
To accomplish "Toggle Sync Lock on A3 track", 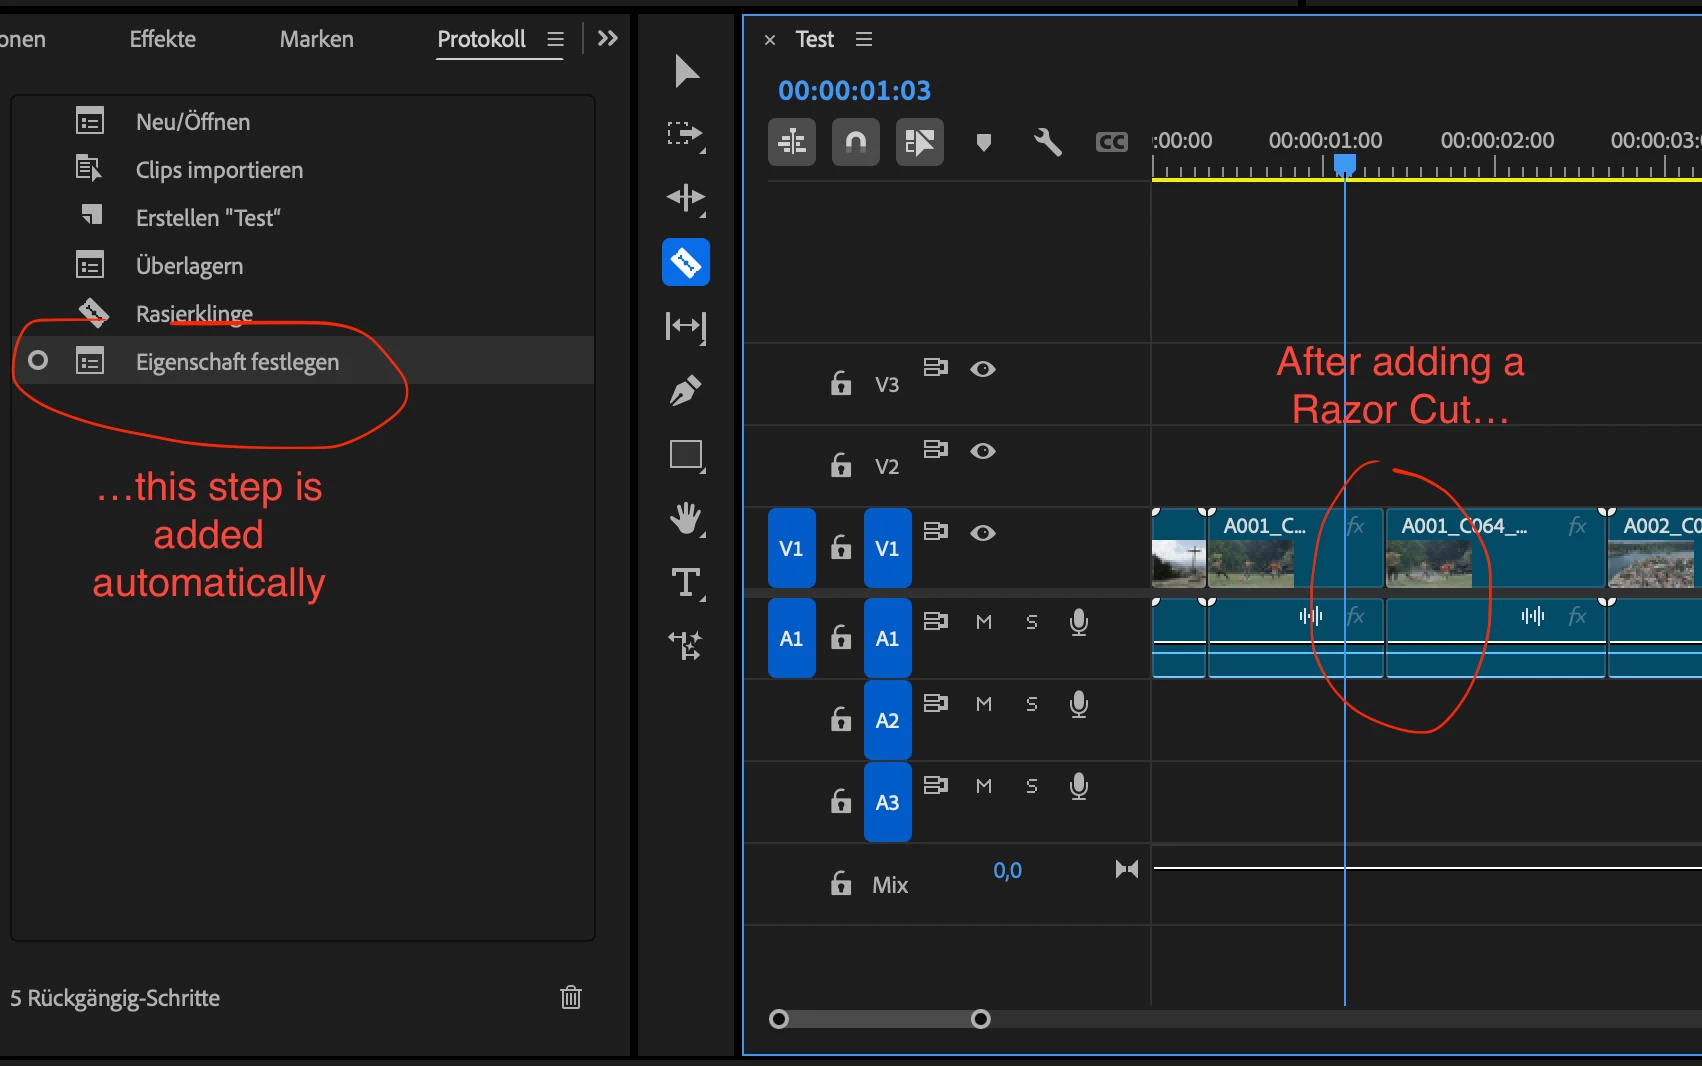I will click(935, 785).
